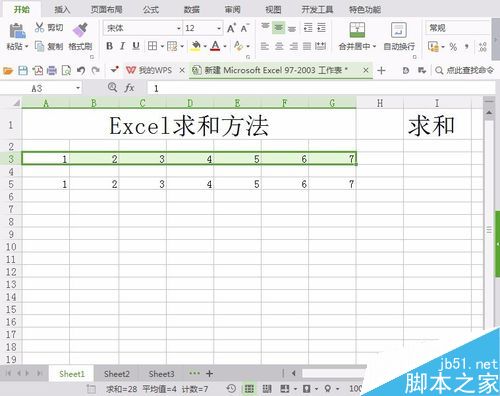
Task: Select column H header
Action: [380, 103]
